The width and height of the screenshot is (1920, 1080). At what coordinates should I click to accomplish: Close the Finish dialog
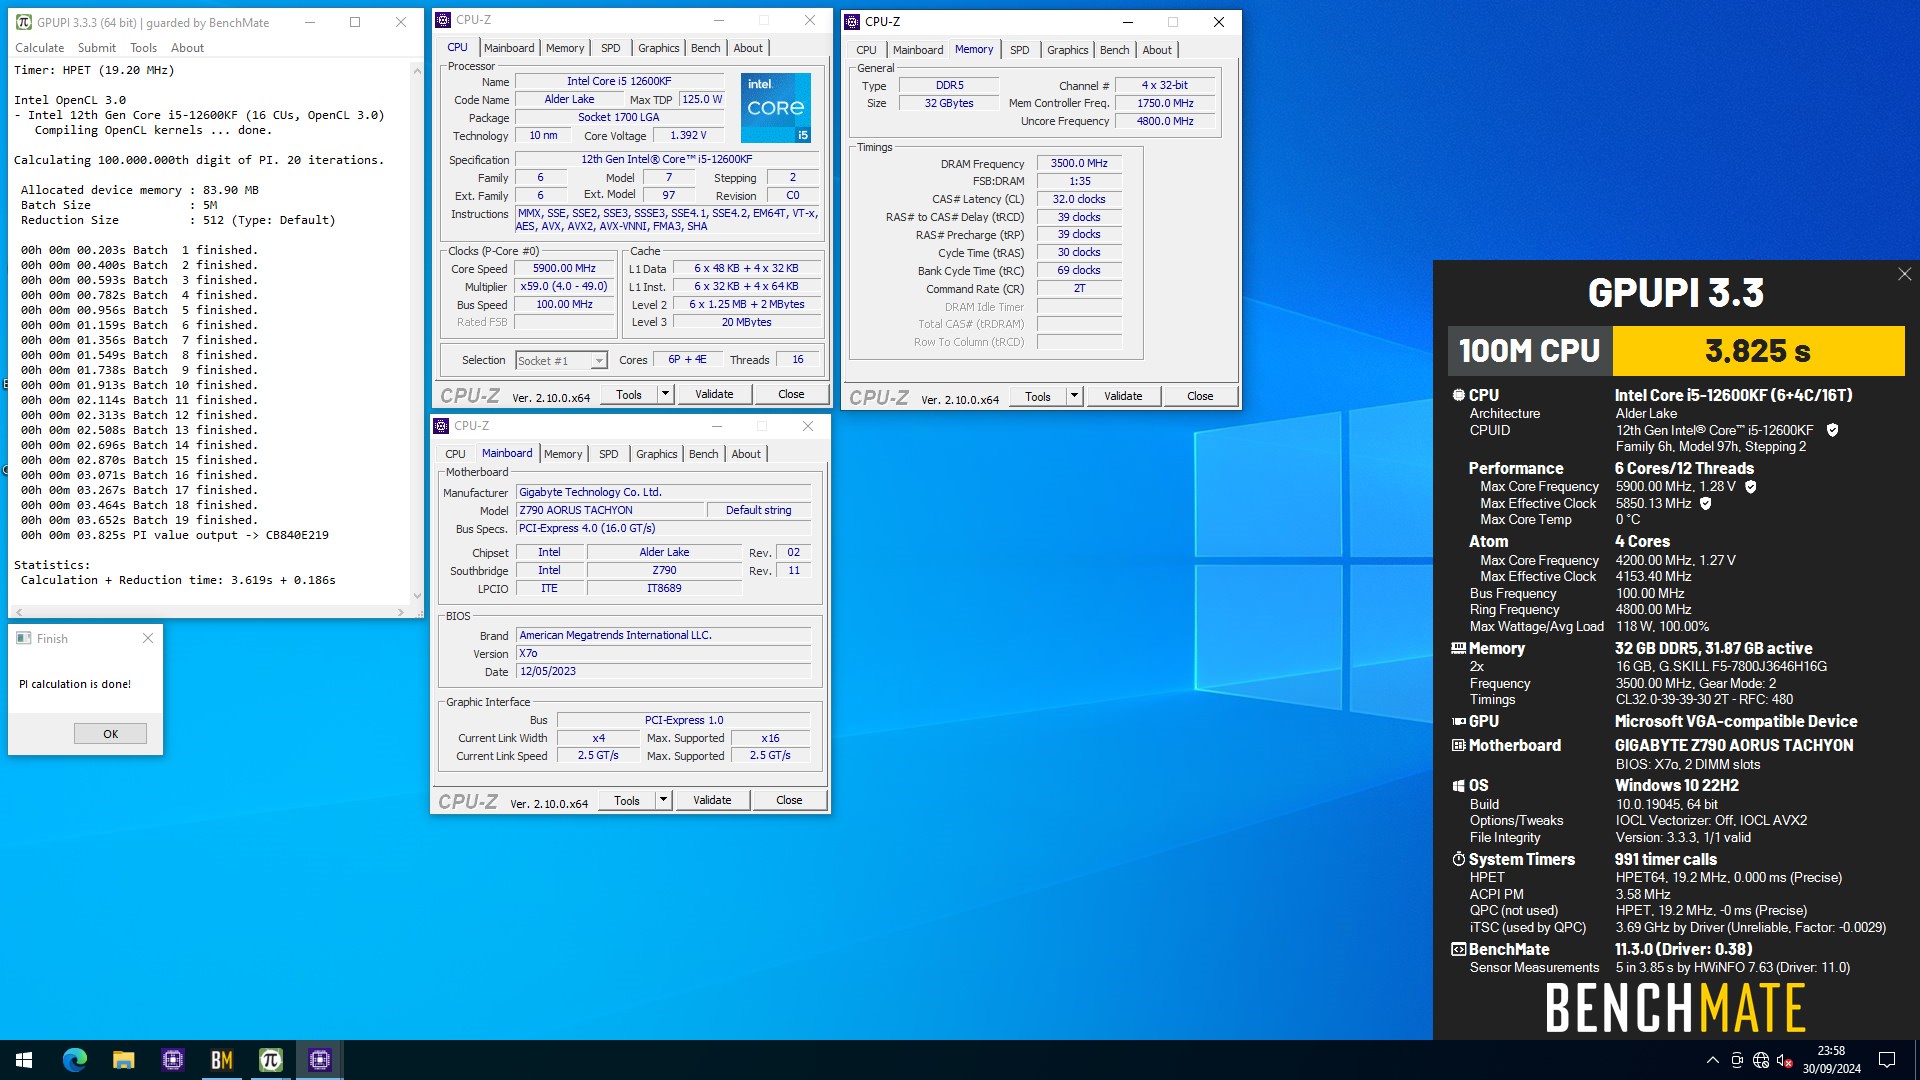pyautogui.click(x=148, y=638)
